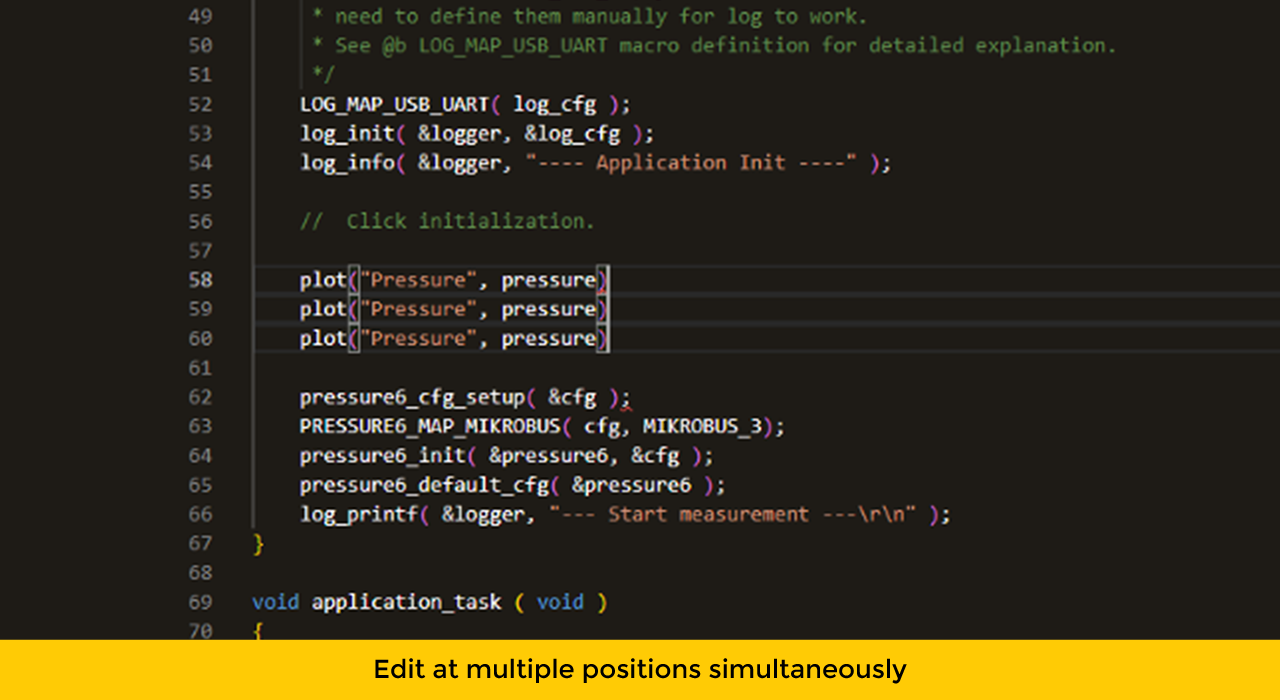Select line number 60 in the gutter
The height and width of the screenshot is (700, 1280).
[200, 338]
